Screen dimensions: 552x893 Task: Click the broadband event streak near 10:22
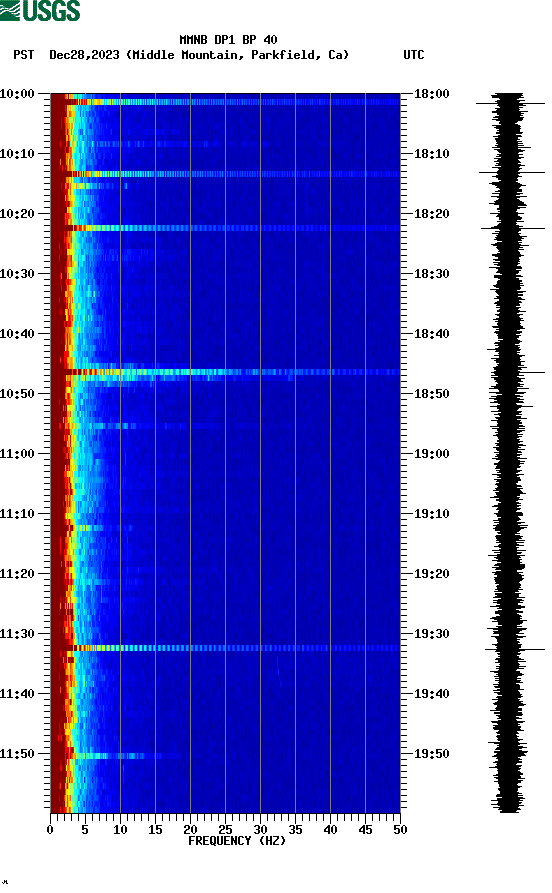click(x=225, y=228)
